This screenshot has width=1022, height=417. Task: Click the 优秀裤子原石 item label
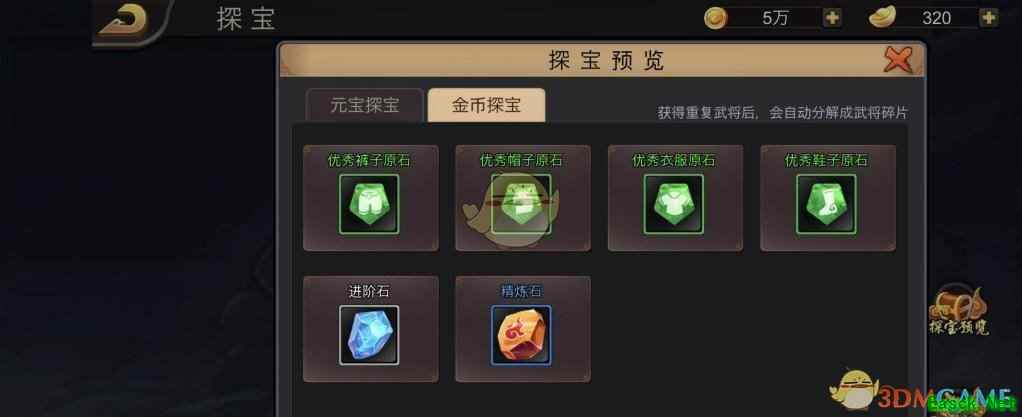(369, 160)
